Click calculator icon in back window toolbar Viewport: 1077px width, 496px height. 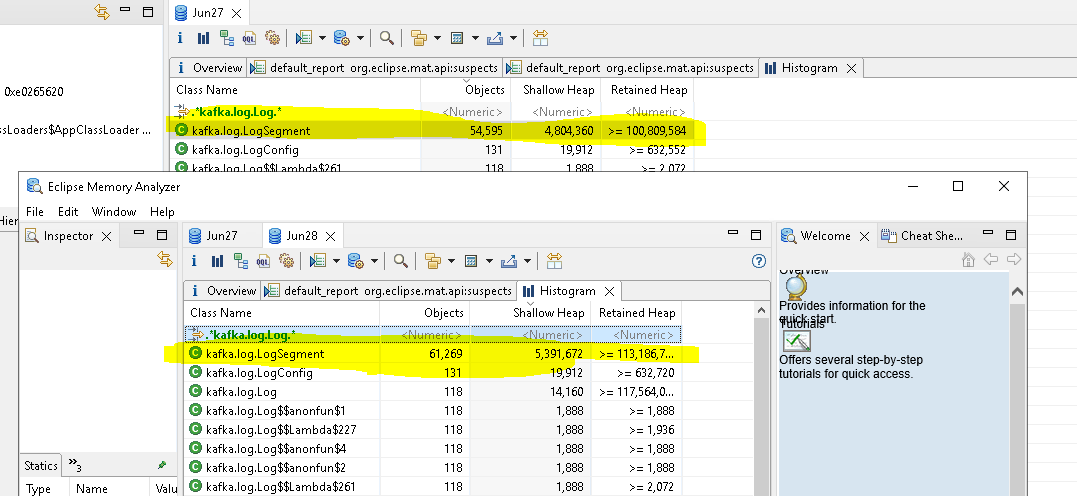tap(457, 38)
